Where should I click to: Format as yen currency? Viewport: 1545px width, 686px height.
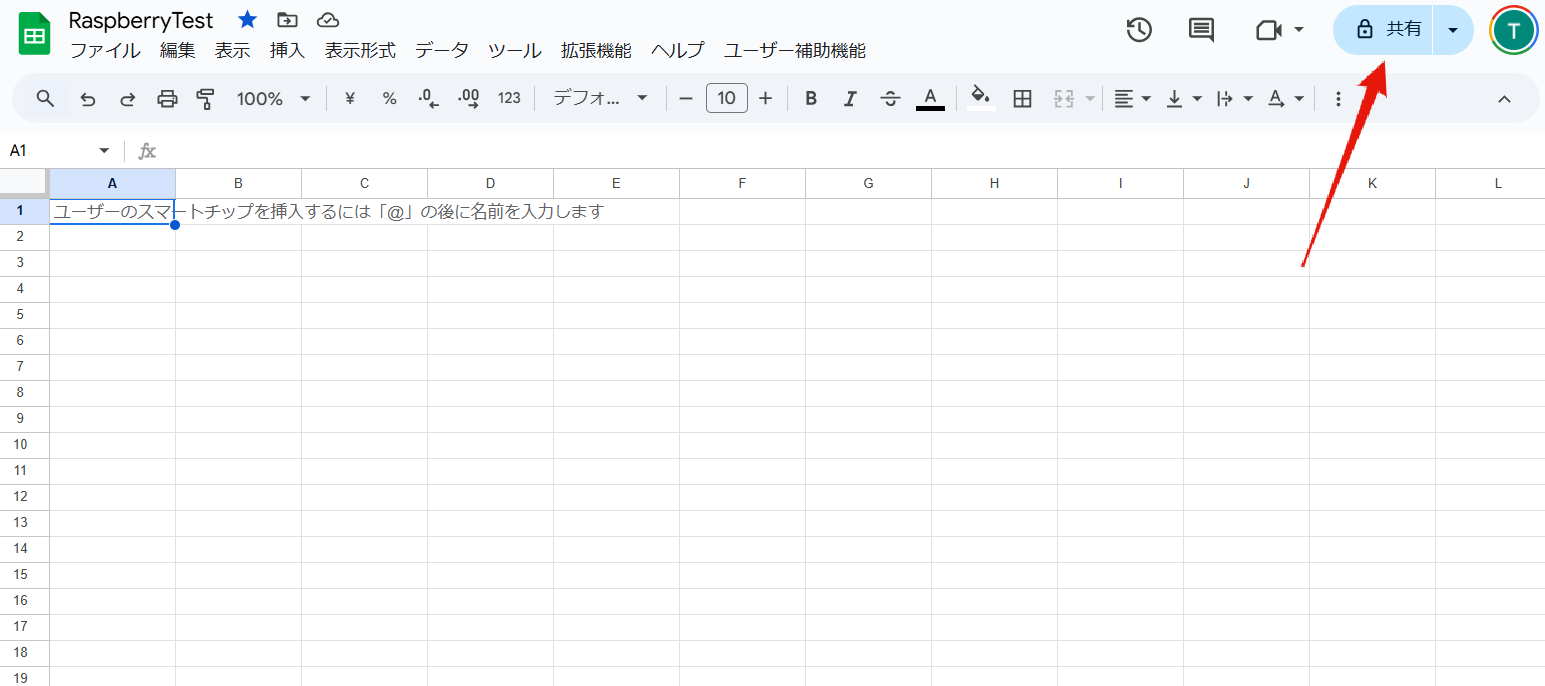point(350,98)
